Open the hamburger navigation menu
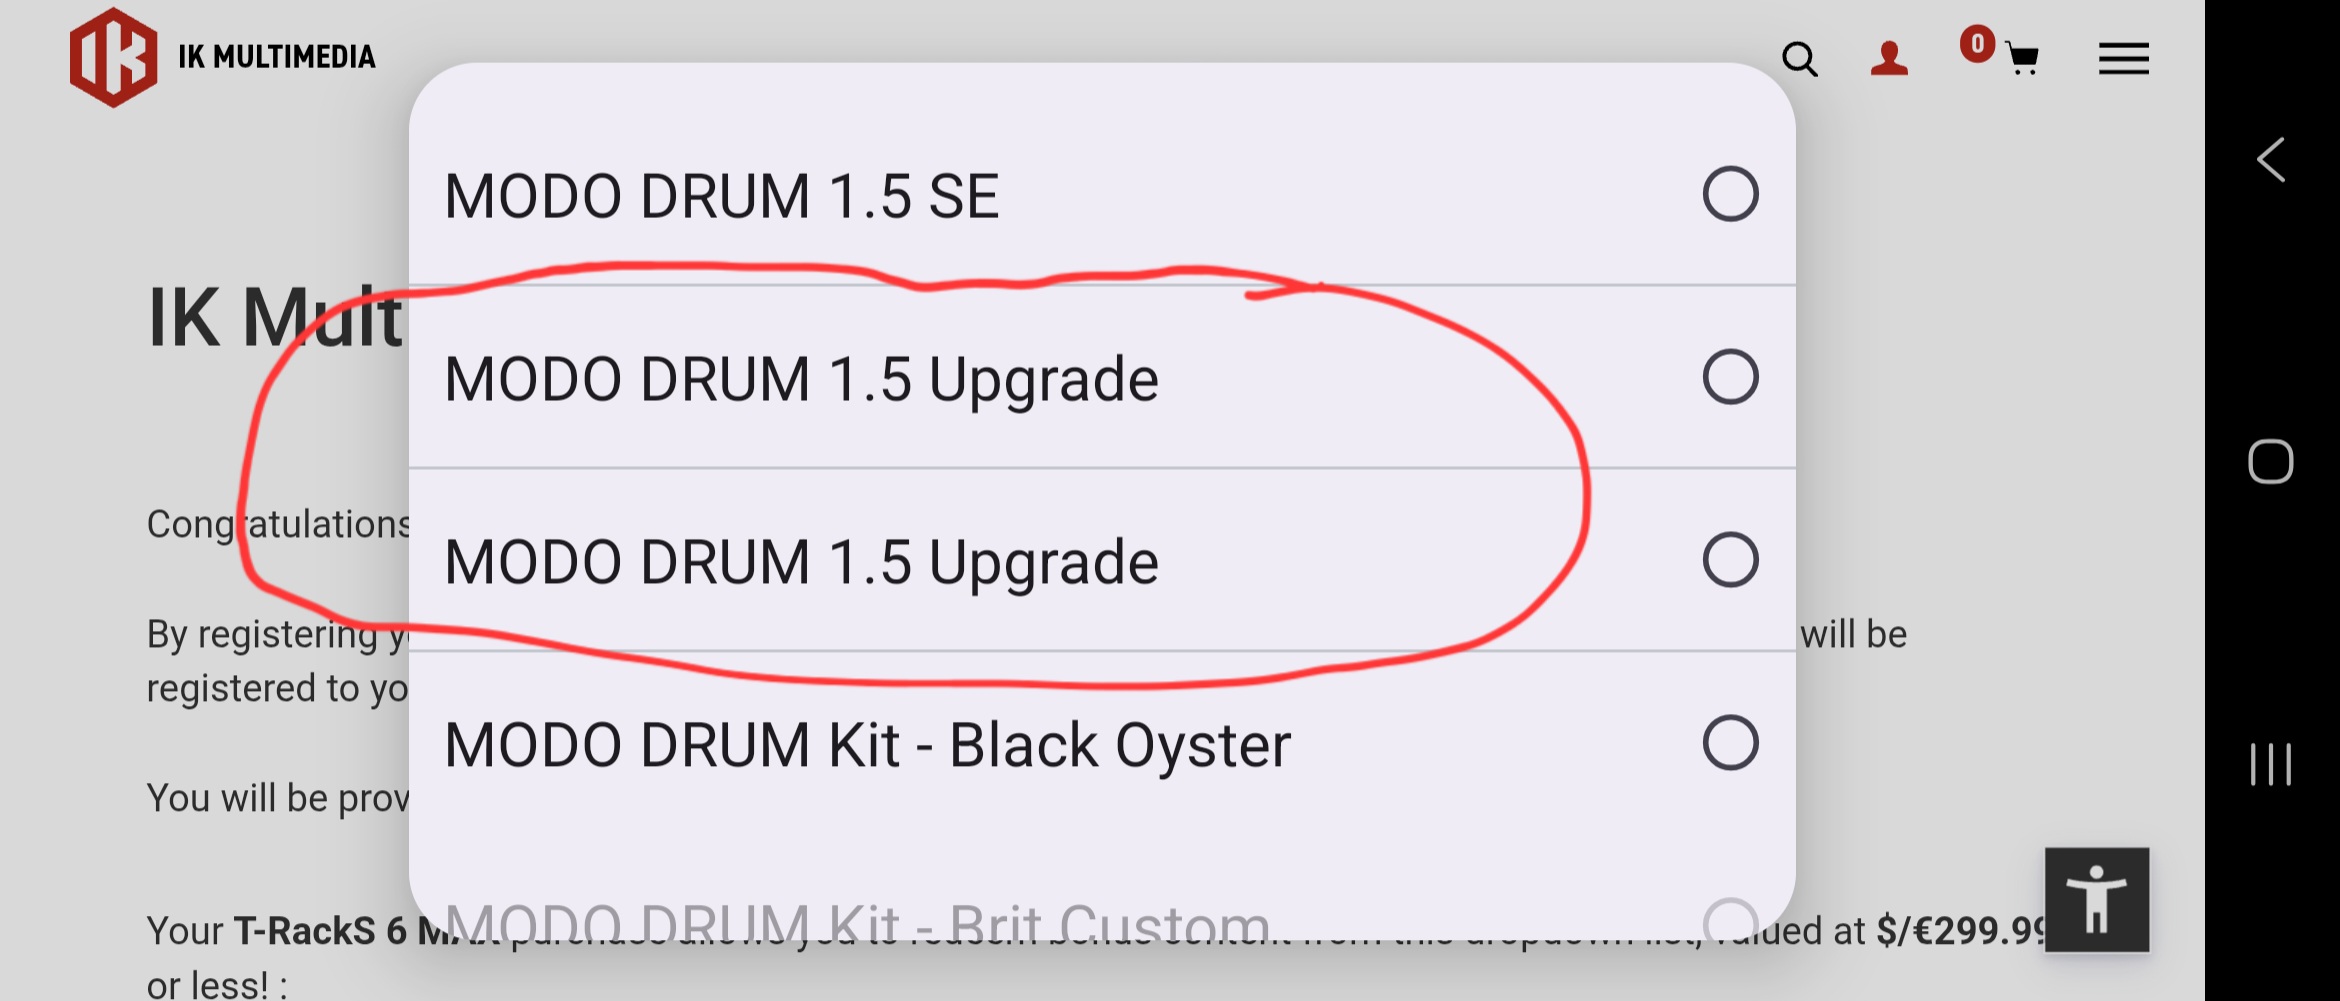The width and height of the screenshot is (2340, 1001). (2123, 59)
